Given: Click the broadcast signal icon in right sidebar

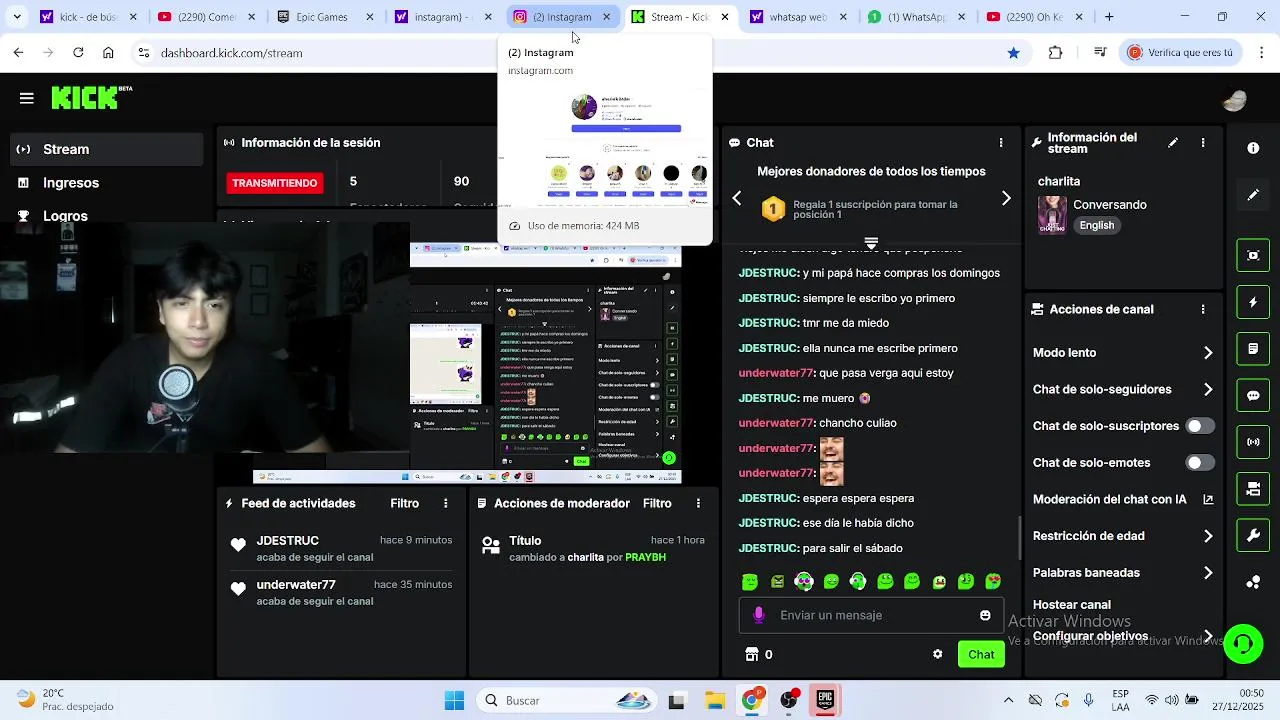Looking at the screenshot, I should [1253, 442].
